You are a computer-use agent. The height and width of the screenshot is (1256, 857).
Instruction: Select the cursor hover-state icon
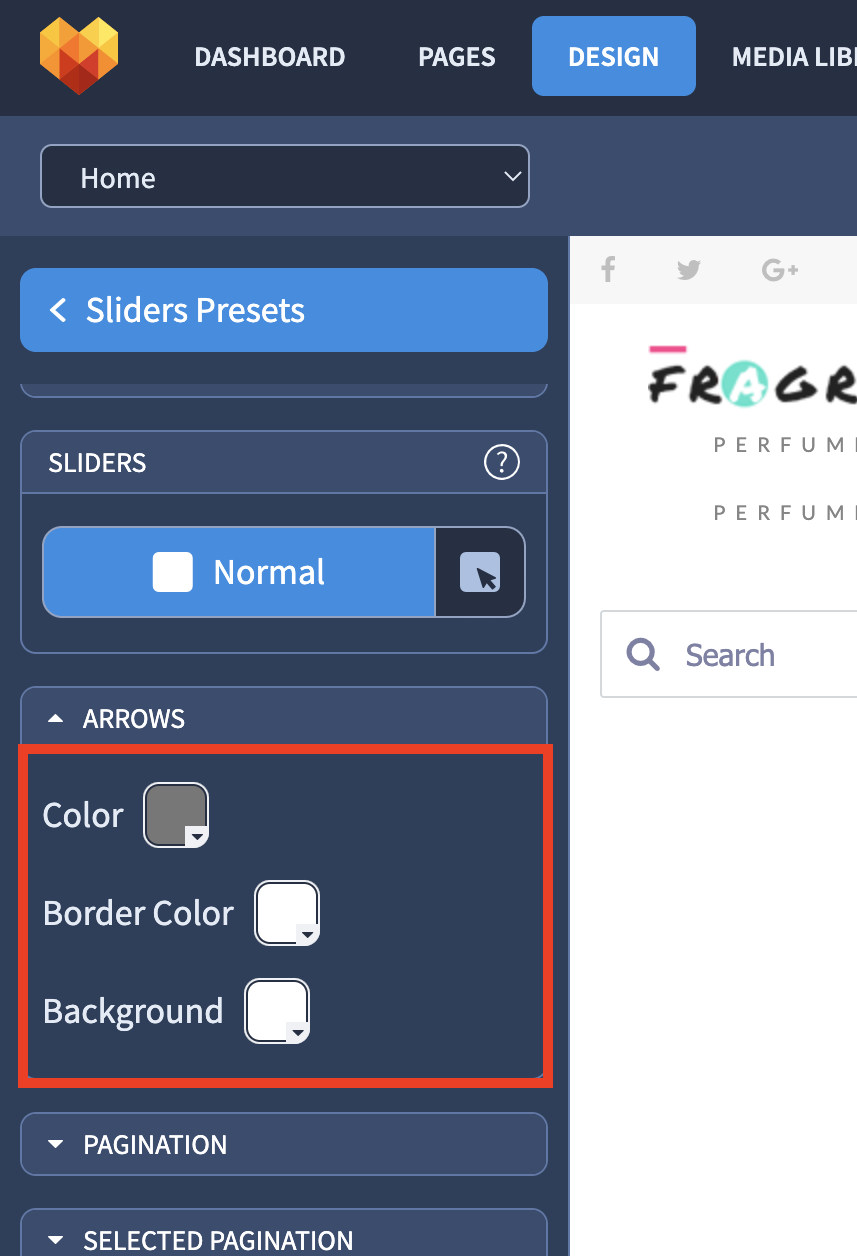480,573
